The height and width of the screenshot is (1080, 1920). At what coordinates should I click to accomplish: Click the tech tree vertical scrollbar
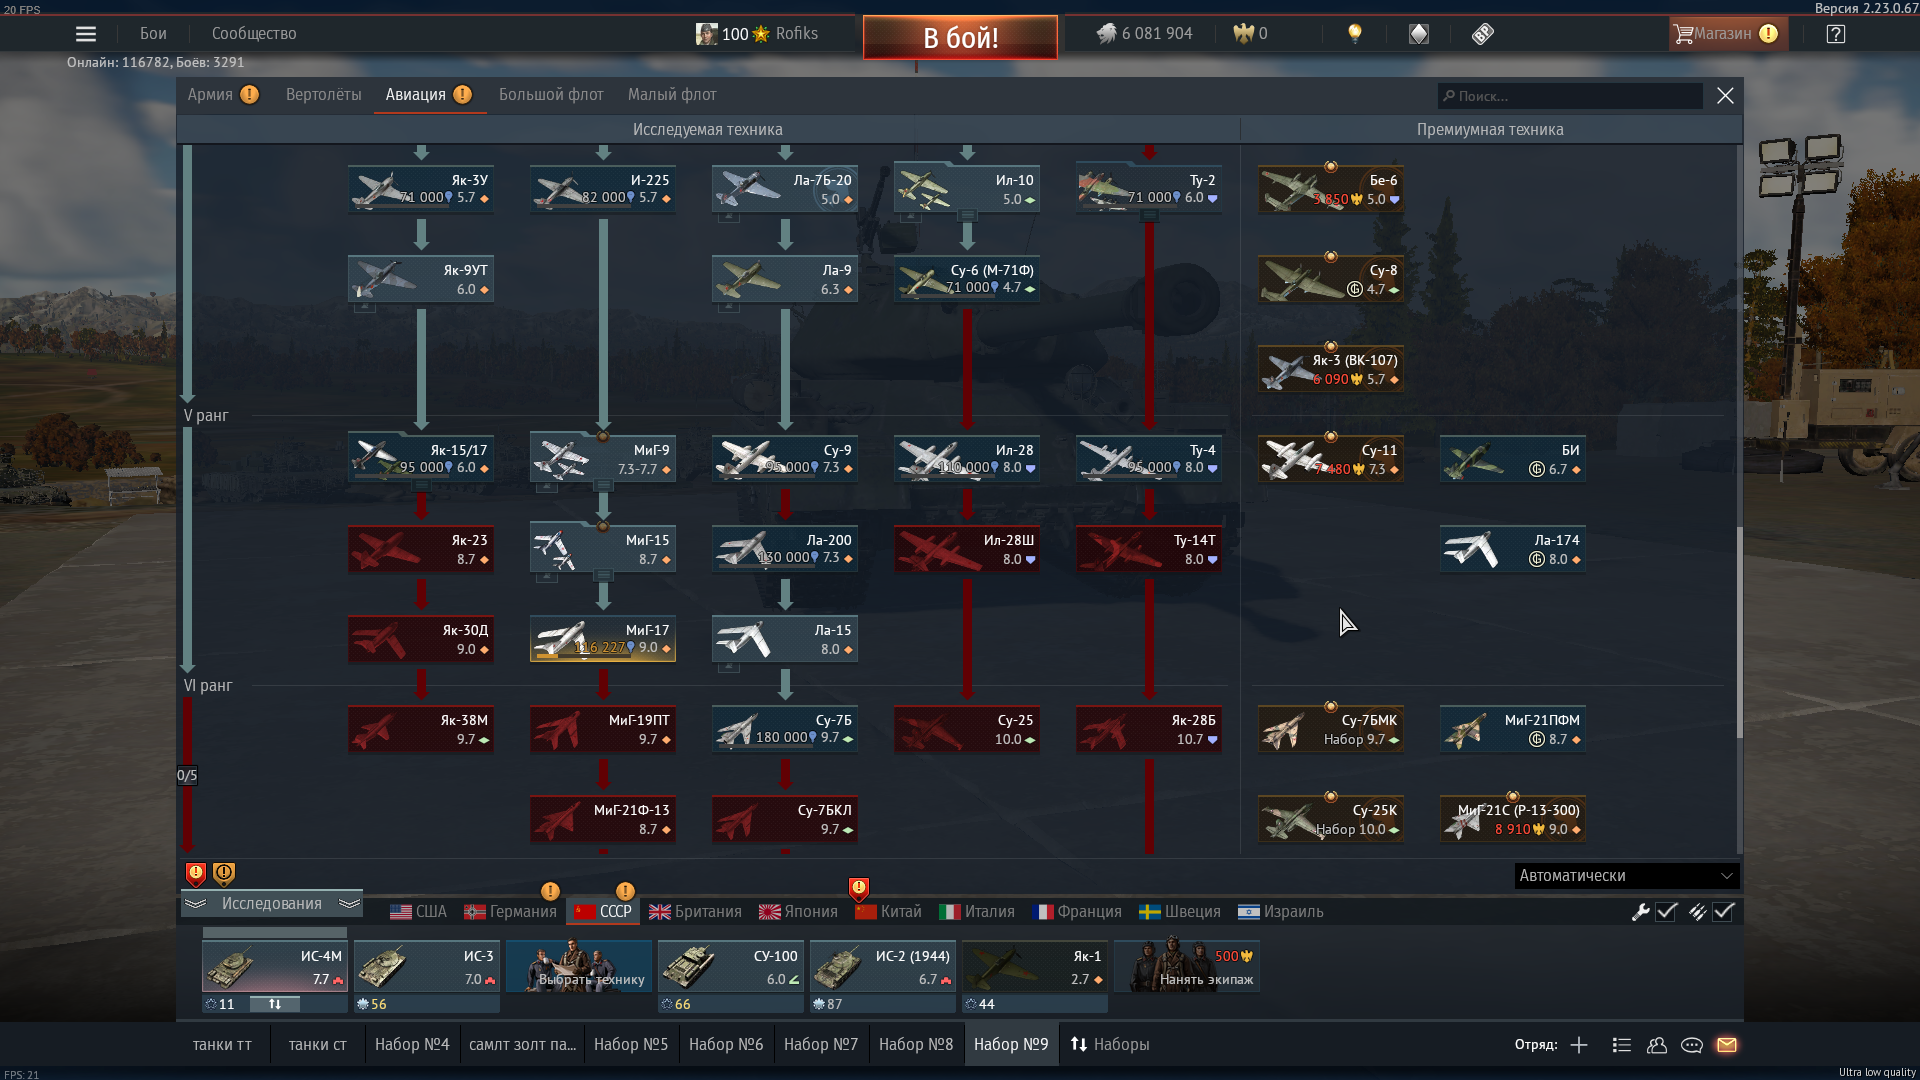point(1739,632)
